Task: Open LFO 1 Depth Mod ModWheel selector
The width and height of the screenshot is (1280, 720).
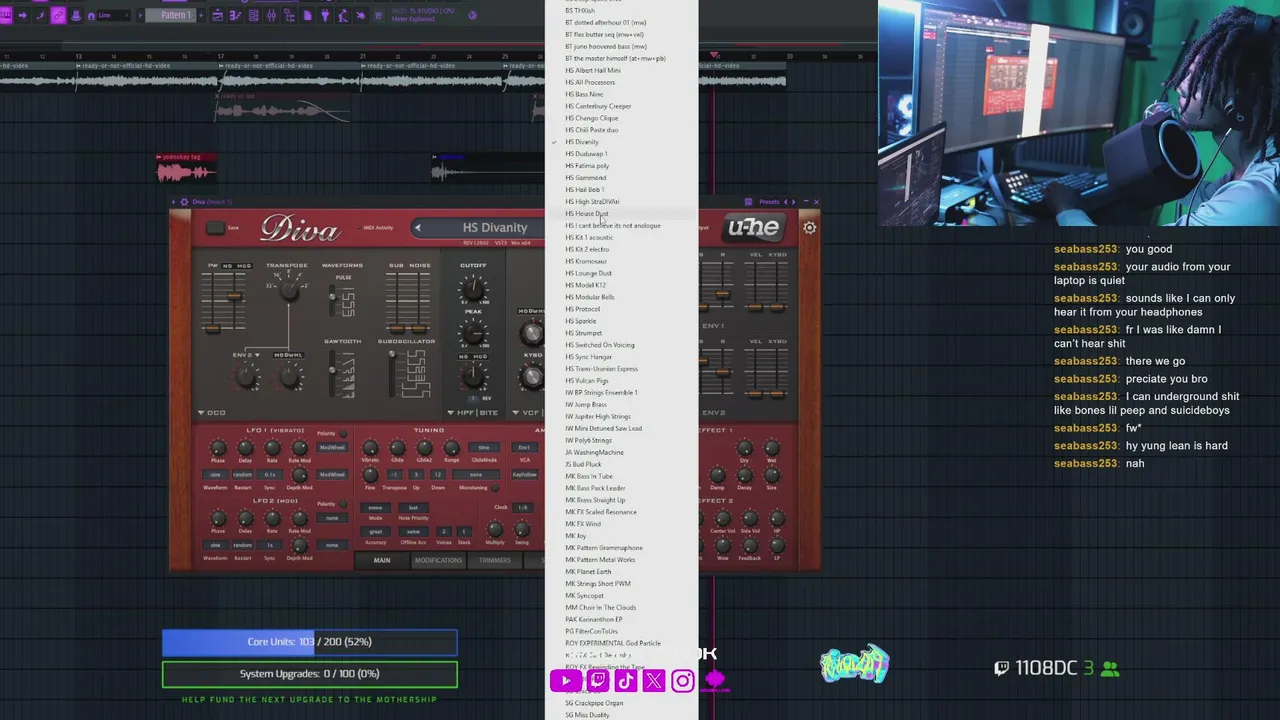Action: click(x=332, y=474)
